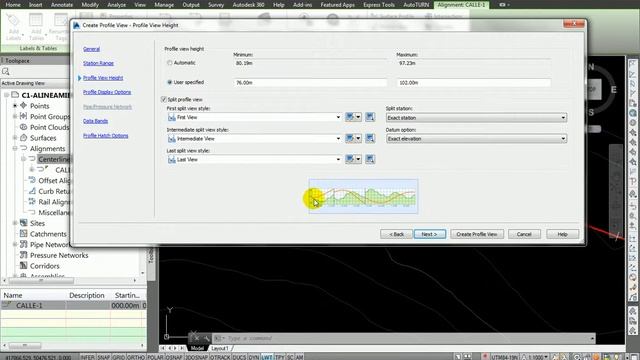Click the Point Clouds icon in tree
The width and height of the screenshot is (640, 360).
pos(24,127)
